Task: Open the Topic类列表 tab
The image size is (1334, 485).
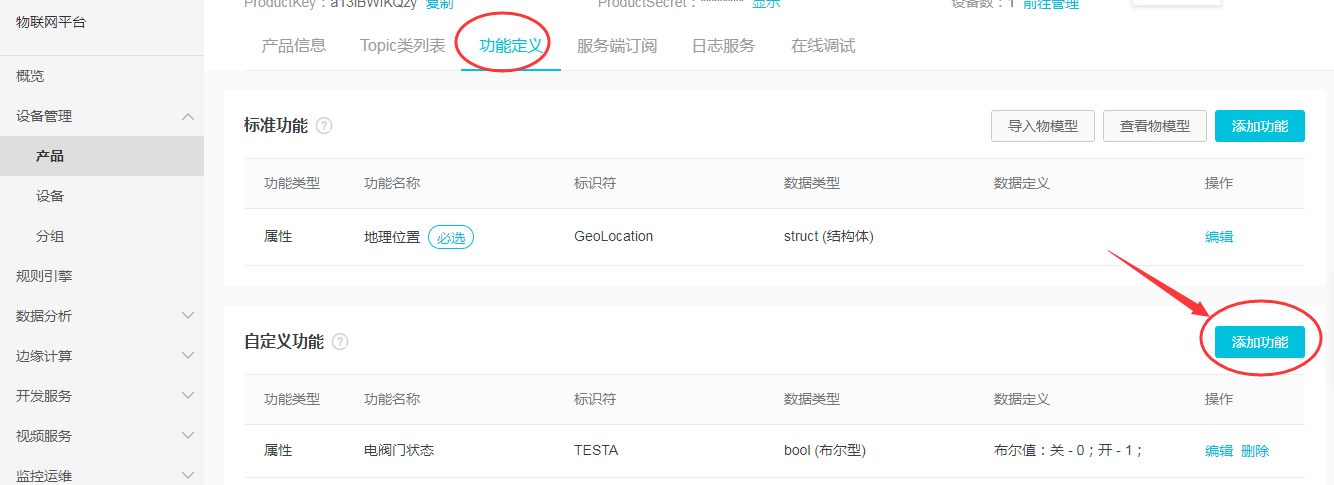Action: 403,46
